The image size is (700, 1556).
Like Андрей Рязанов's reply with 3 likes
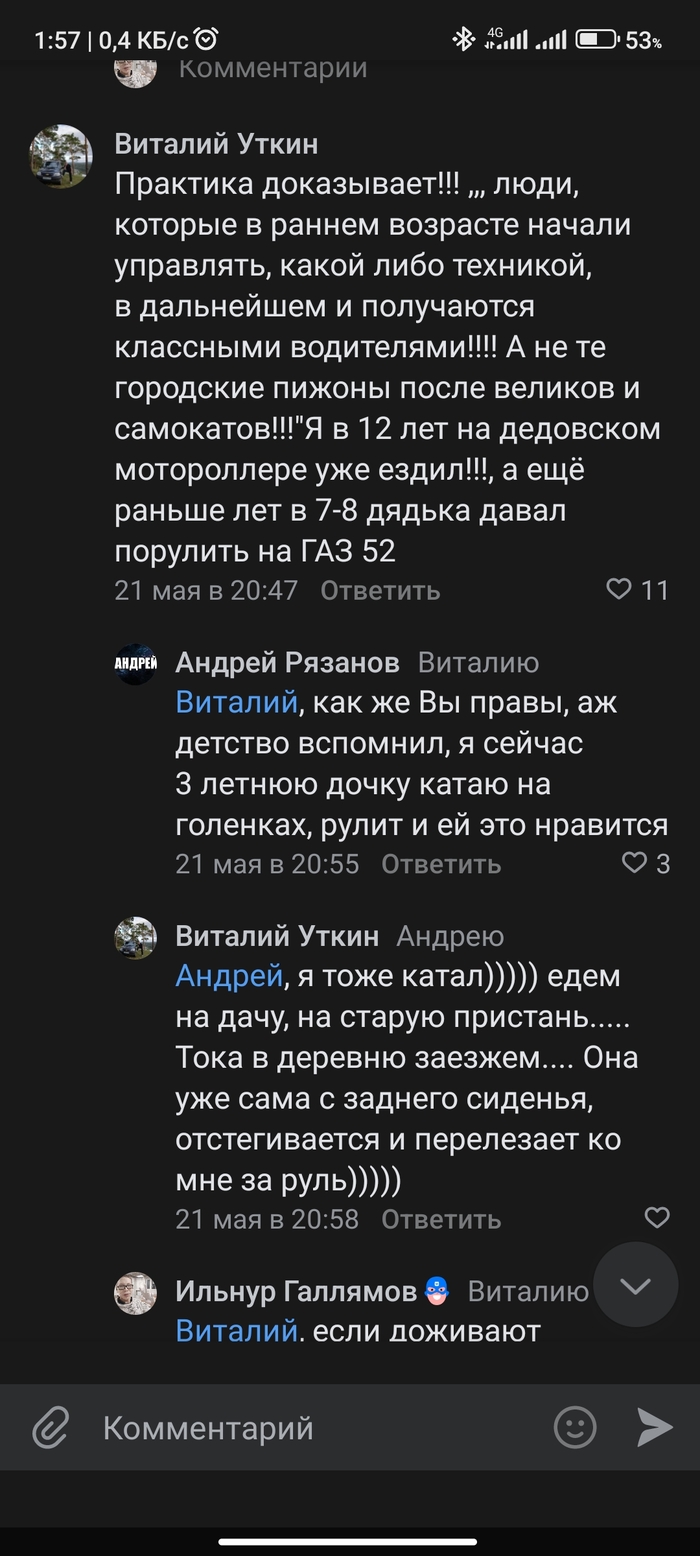tap(635, 863)
